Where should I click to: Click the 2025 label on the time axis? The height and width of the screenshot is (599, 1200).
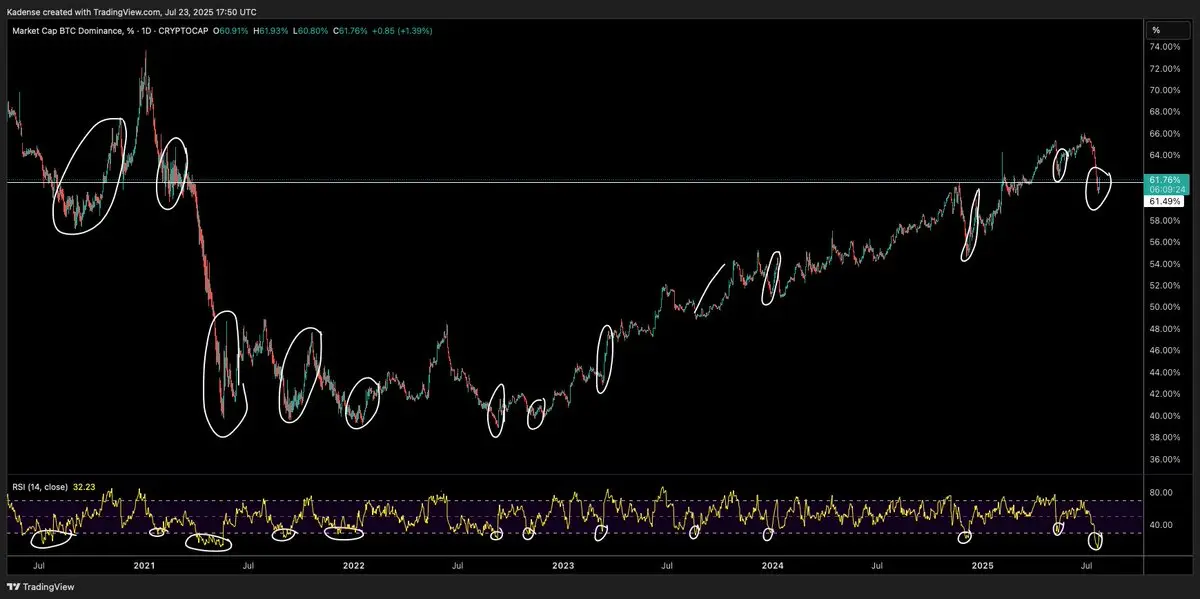[x=982, y=566]
